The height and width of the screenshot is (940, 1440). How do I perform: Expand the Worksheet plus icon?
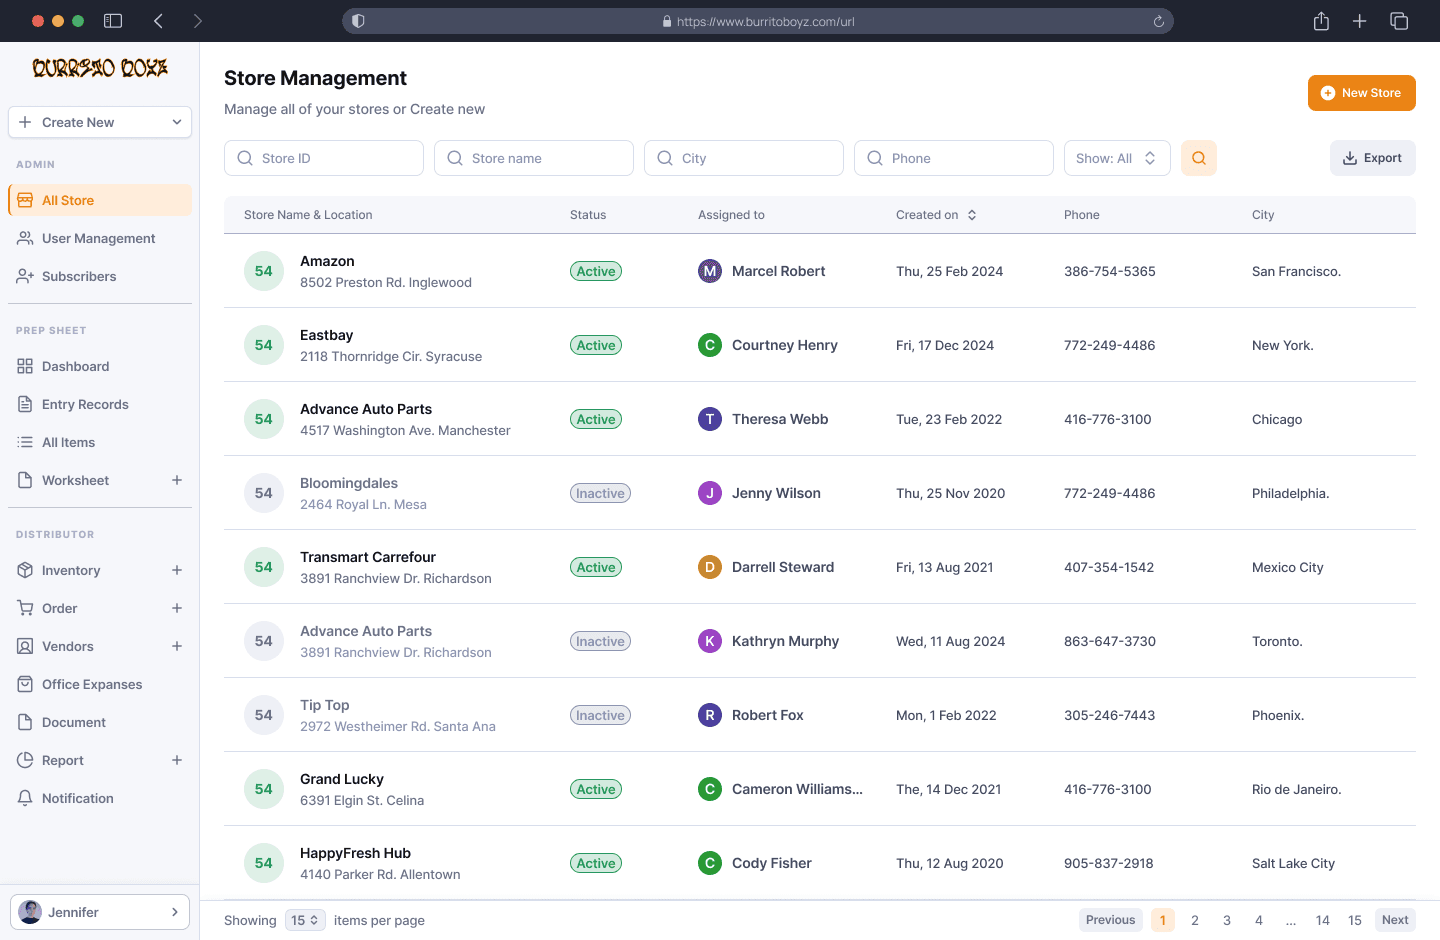point(177,480)
